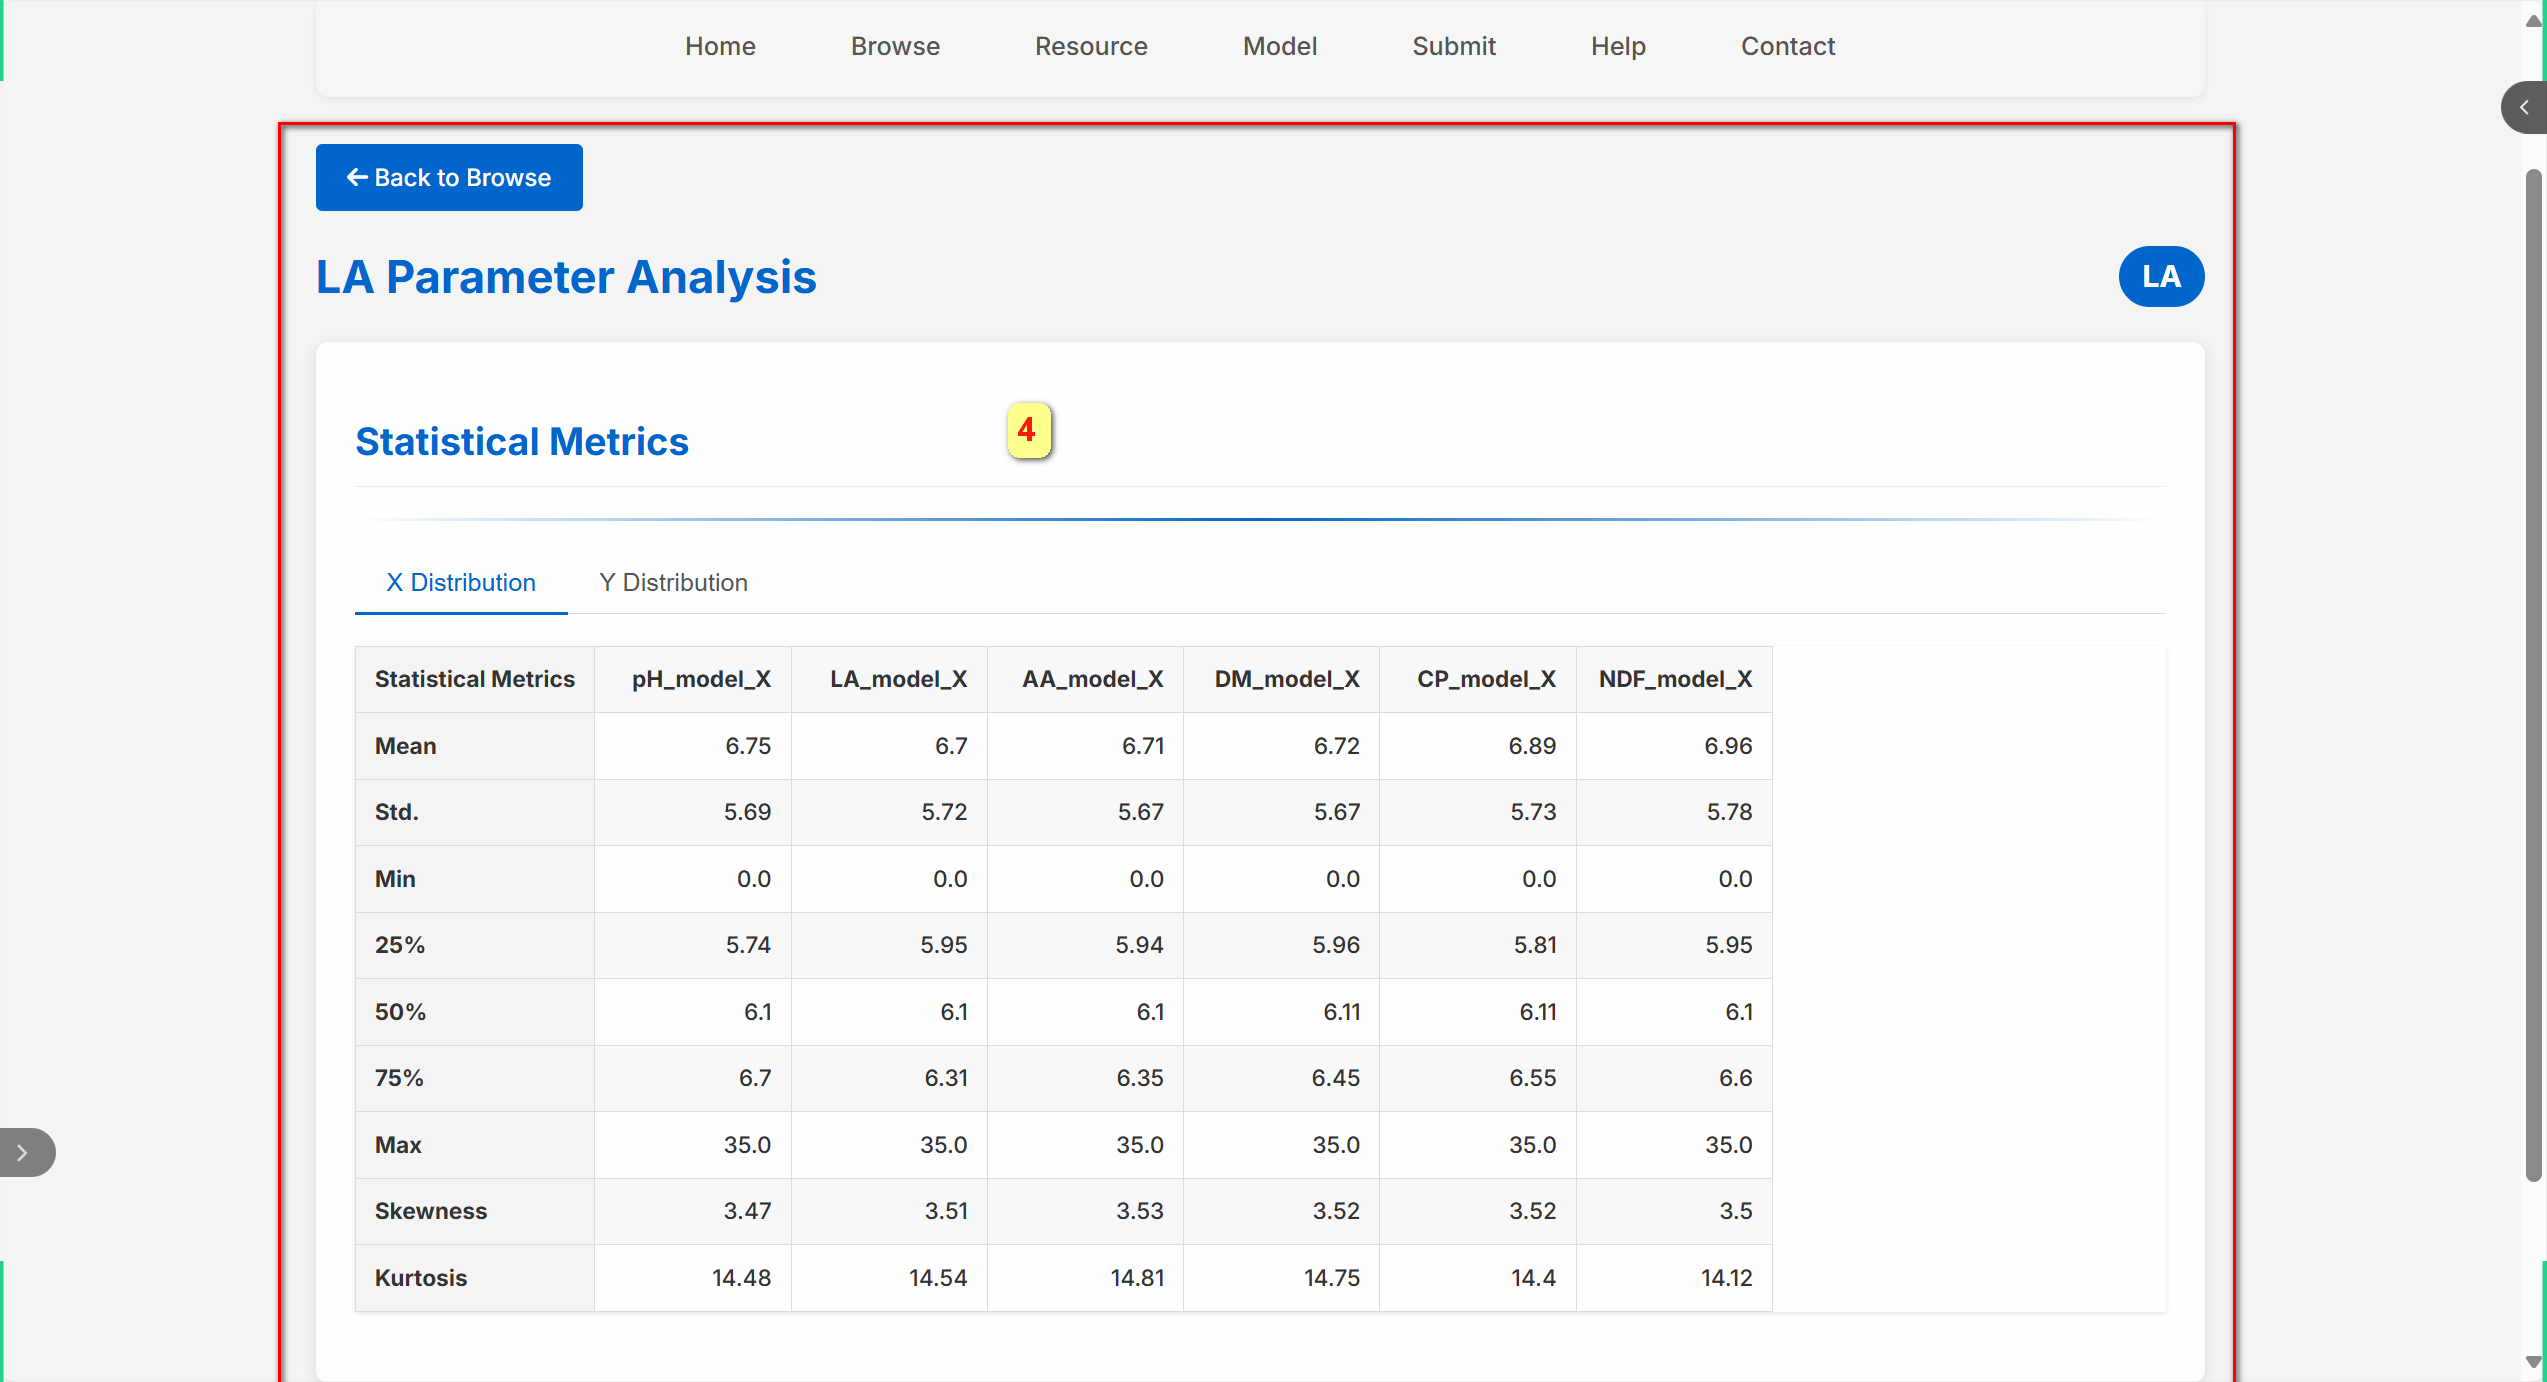Select the X Distribution tab
The height and width of the screenshot is (1382, 2547).
(x=461, y=583)
